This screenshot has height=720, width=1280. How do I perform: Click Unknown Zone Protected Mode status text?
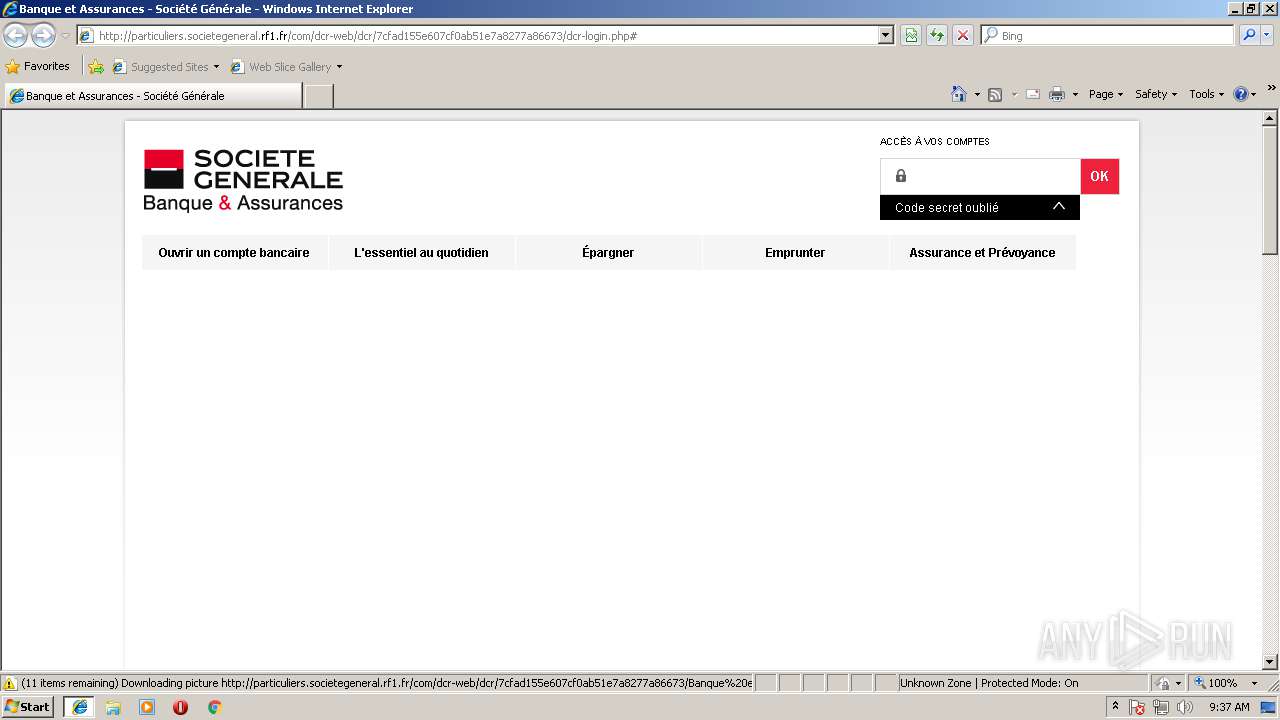click(989, 684)
